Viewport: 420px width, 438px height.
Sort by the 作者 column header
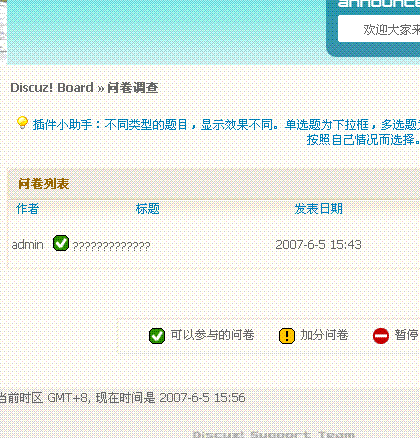(x=27, y=209)
